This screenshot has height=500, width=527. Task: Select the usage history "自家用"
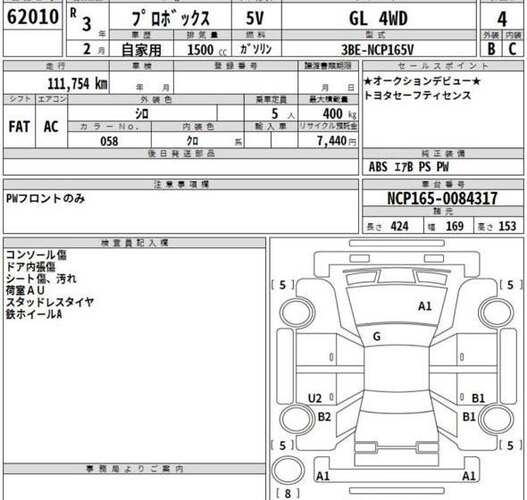[141, 50]
